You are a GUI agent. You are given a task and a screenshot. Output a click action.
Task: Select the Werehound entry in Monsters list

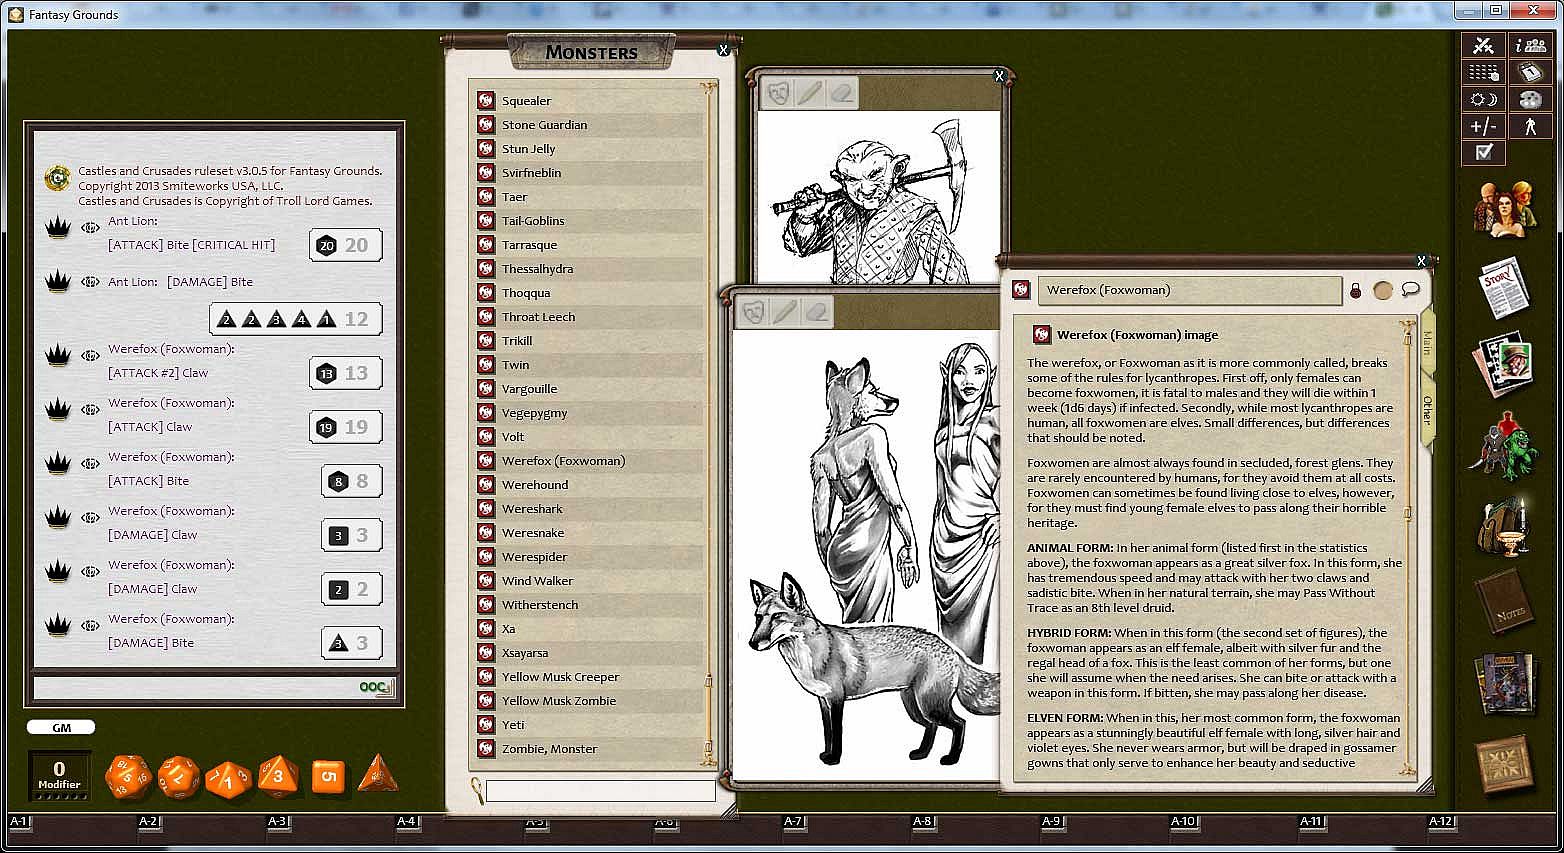(x=535, y=485)
